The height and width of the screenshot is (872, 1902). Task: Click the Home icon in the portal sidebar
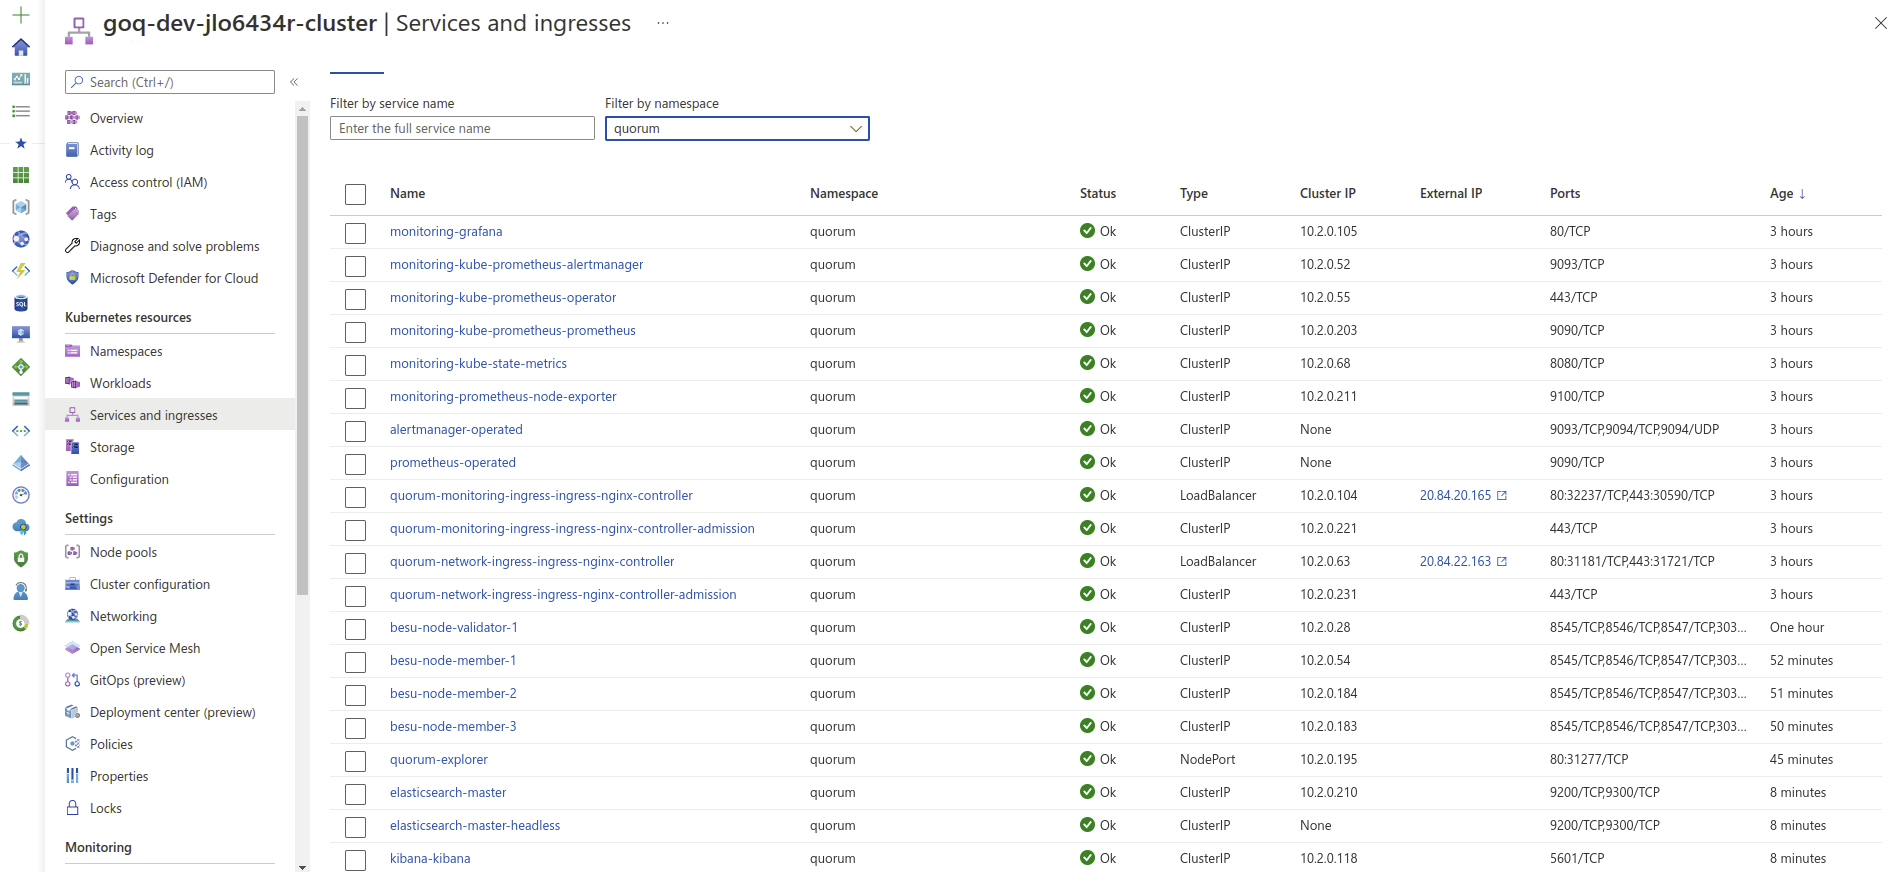pyautogui.click(x=21, y=47)
